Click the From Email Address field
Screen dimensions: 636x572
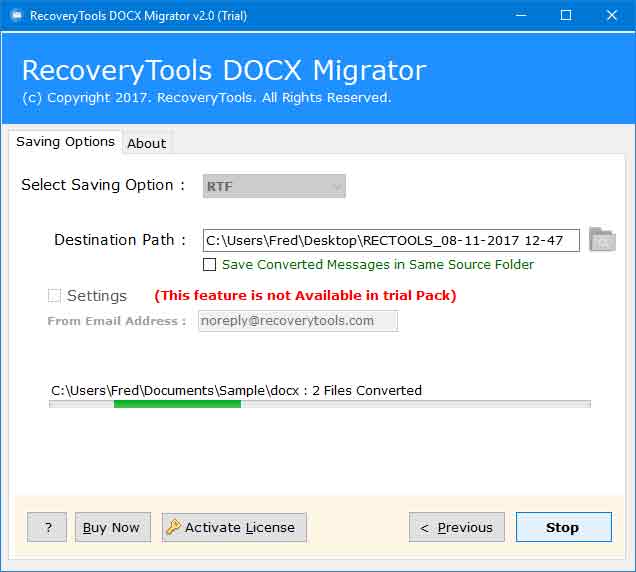(298, 321)
